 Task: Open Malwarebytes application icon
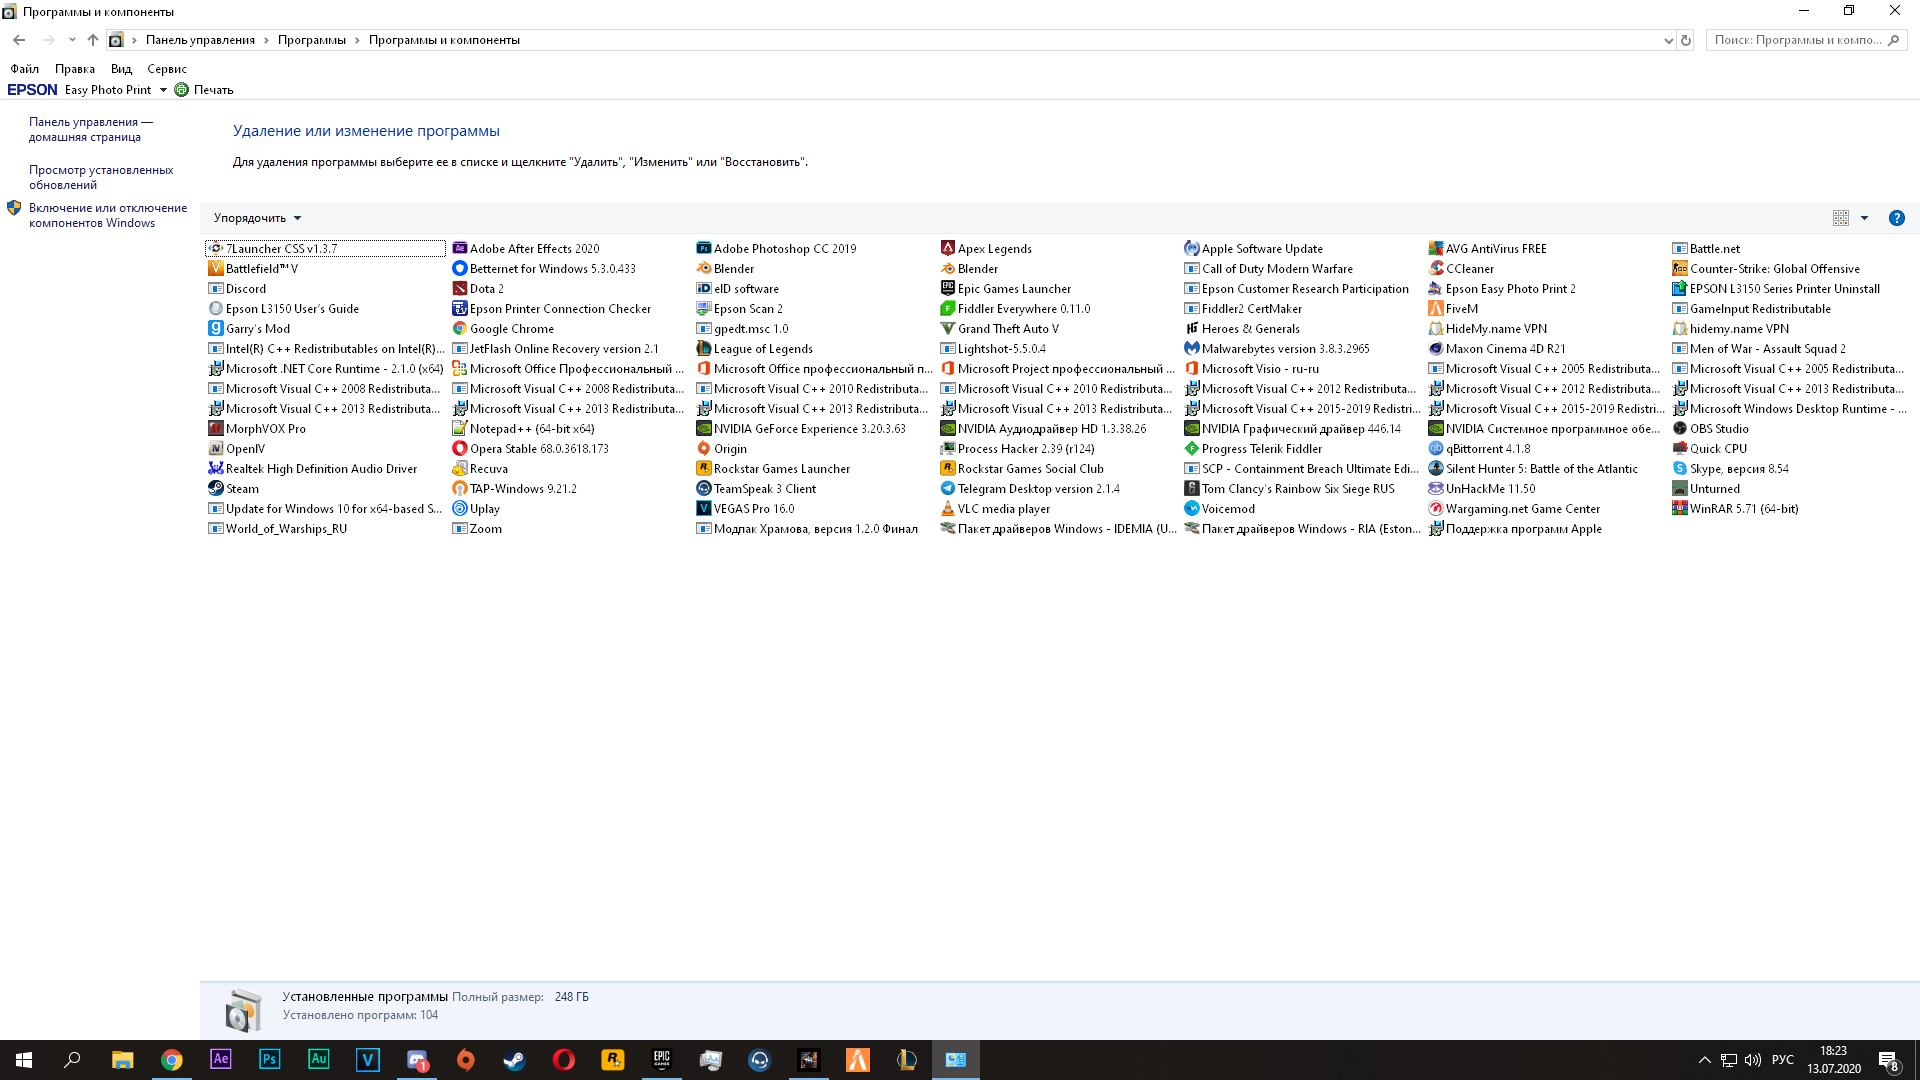pyautogui.click(x=1191, y=348)
